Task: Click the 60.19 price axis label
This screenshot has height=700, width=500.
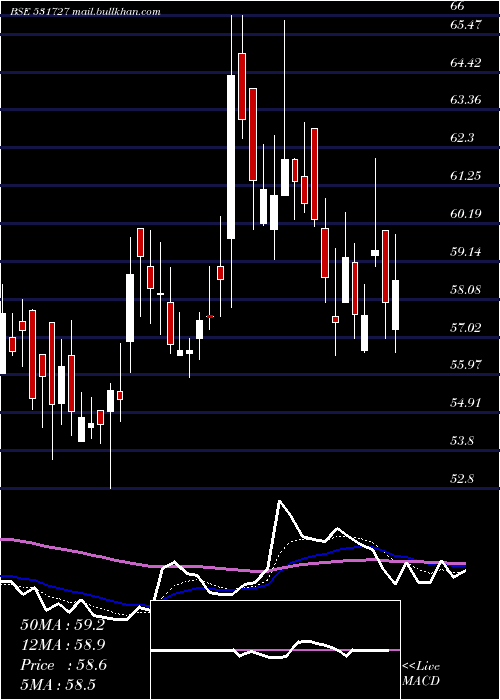Action: pos(466,214)
